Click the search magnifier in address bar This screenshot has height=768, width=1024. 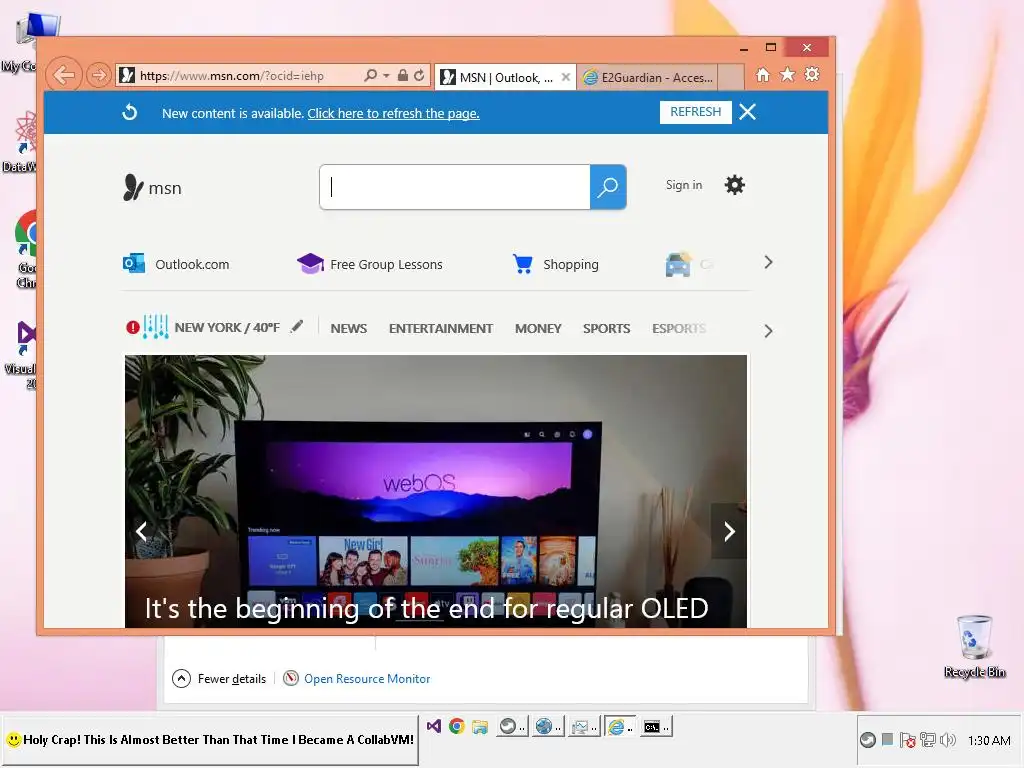(x=370, y=76)
